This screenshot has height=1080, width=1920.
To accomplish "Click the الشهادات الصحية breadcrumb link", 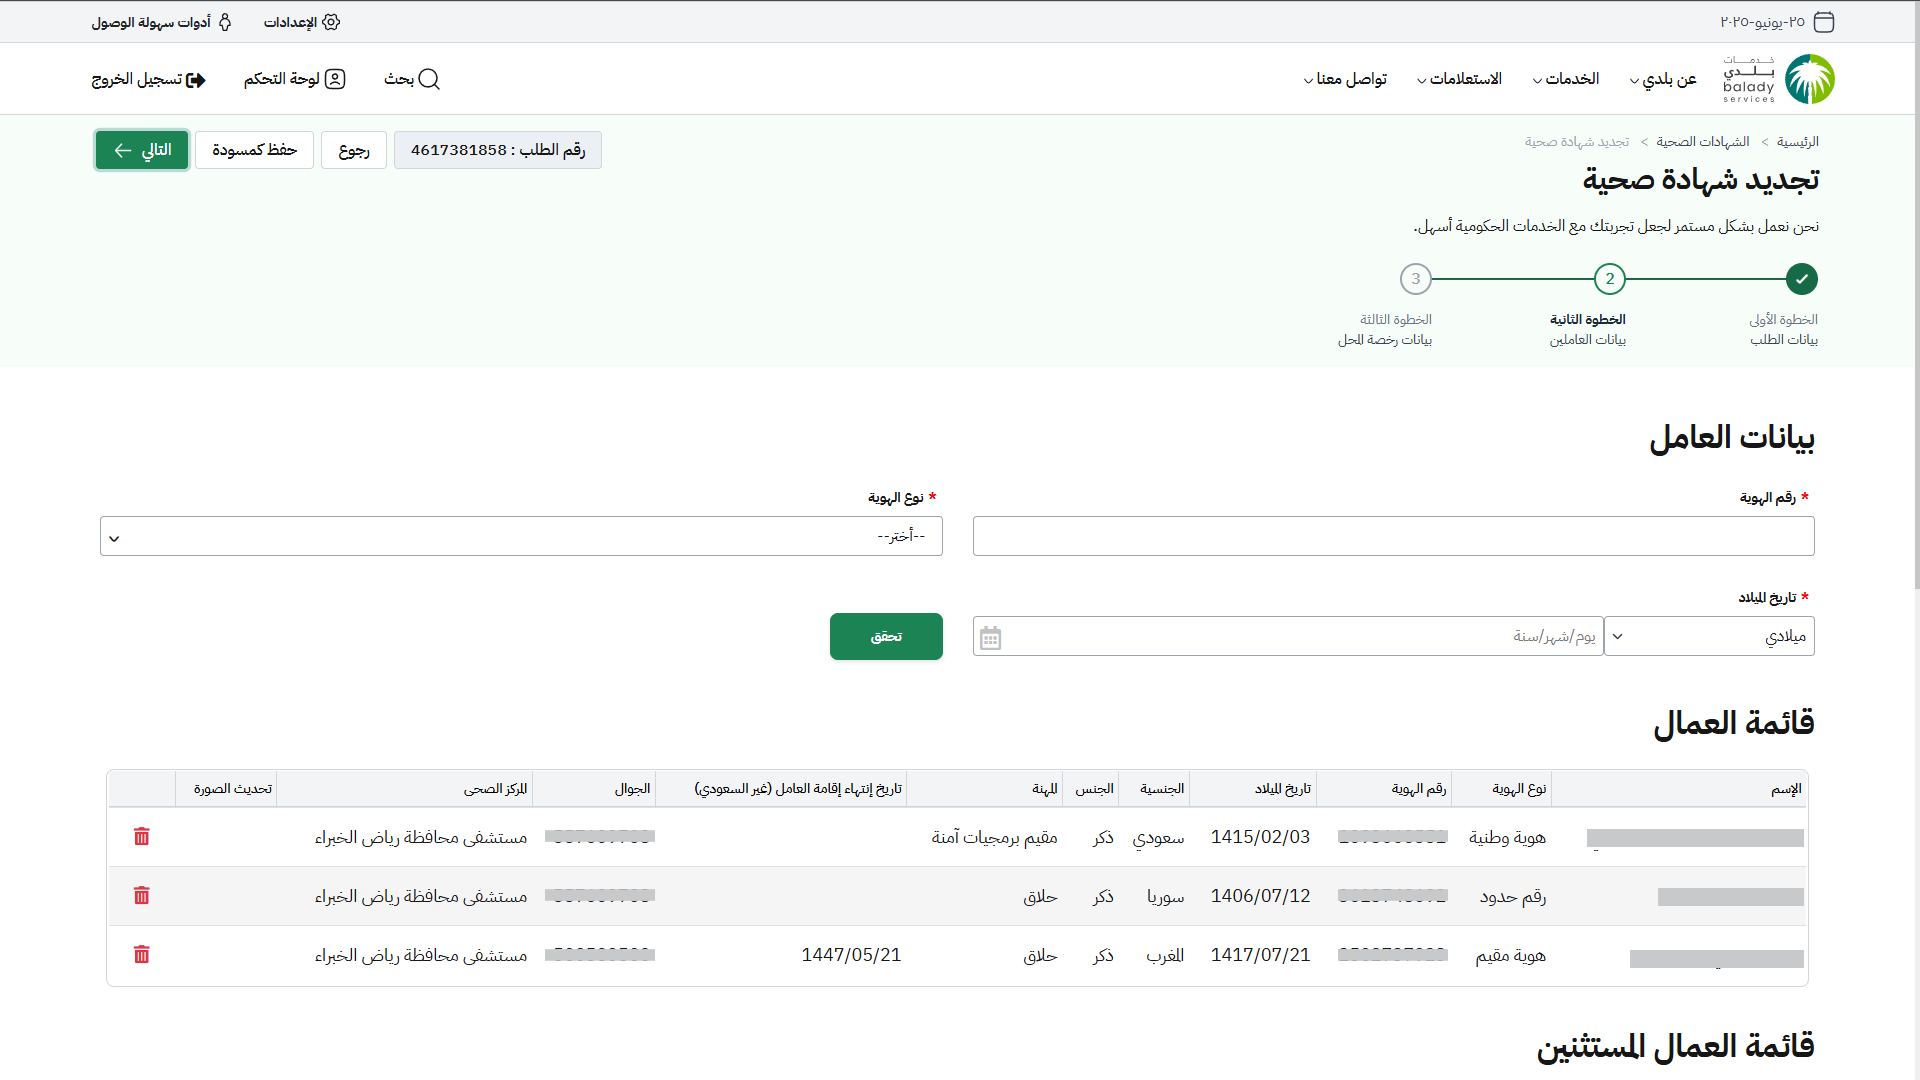I will coord(1702,142).
